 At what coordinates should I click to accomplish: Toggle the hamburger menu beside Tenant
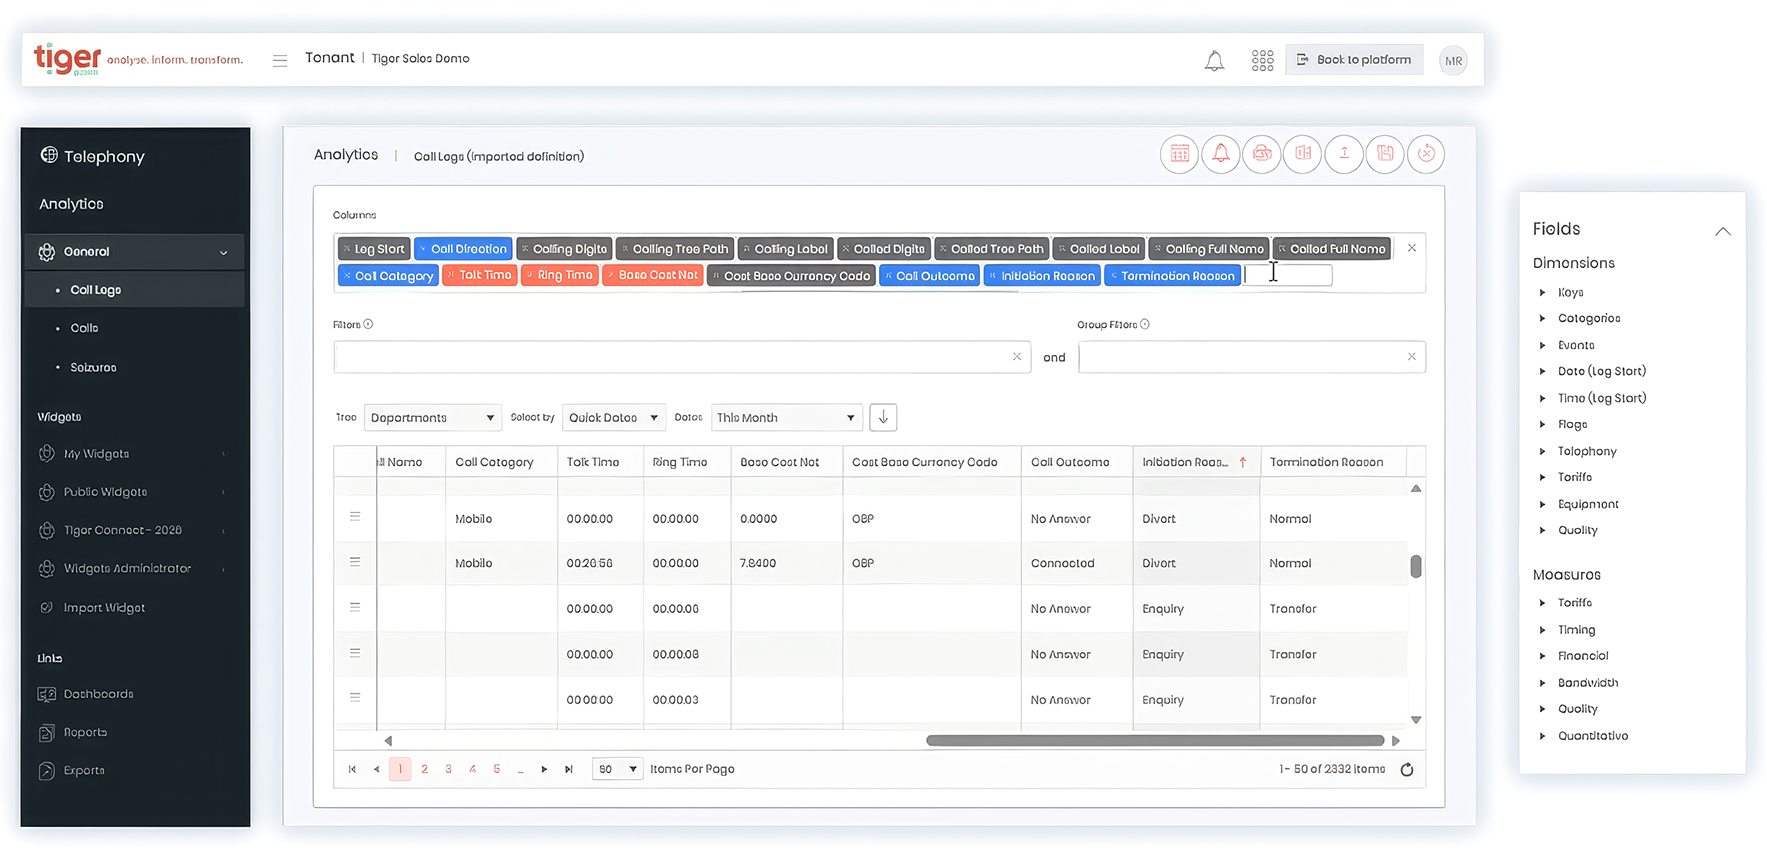click(280, 60)
